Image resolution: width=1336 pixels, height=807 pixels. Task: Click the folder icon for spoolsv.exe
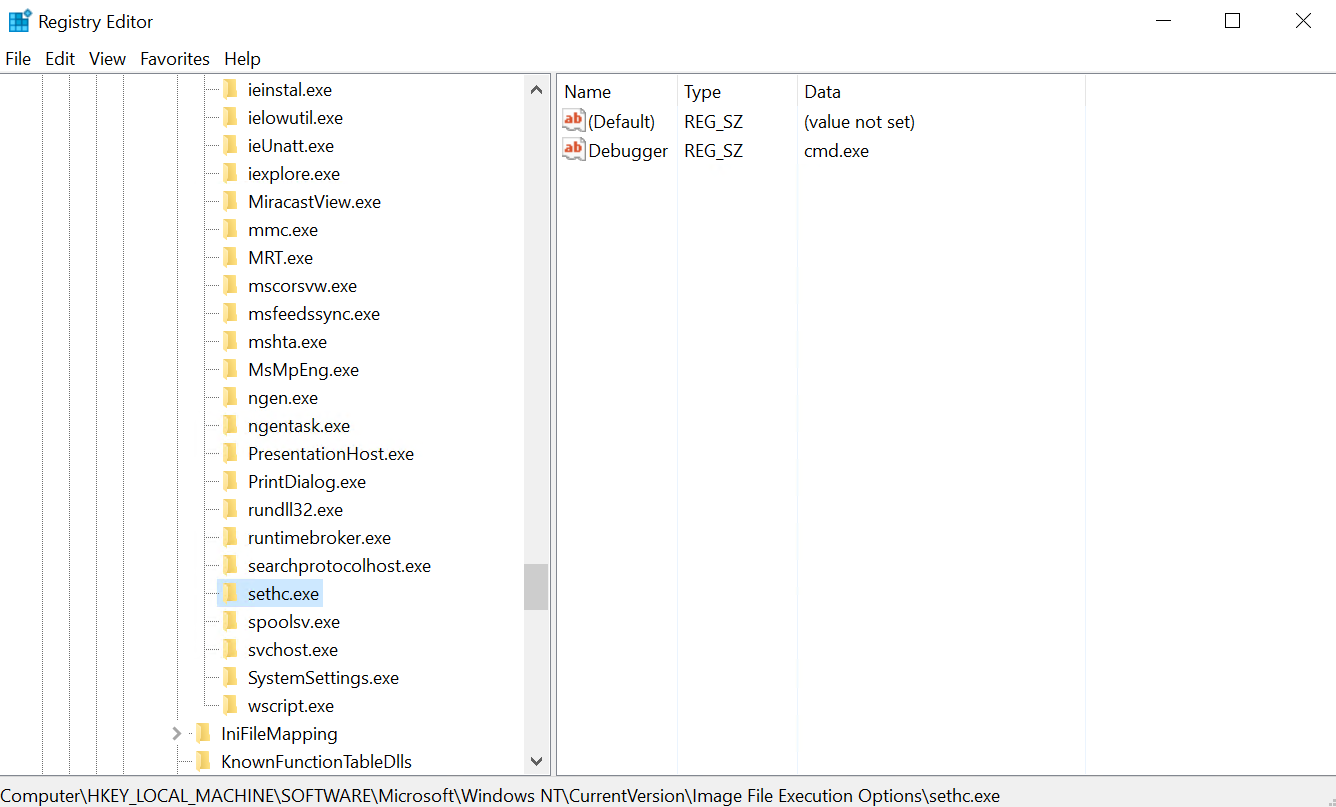click(x=231, y=622)
